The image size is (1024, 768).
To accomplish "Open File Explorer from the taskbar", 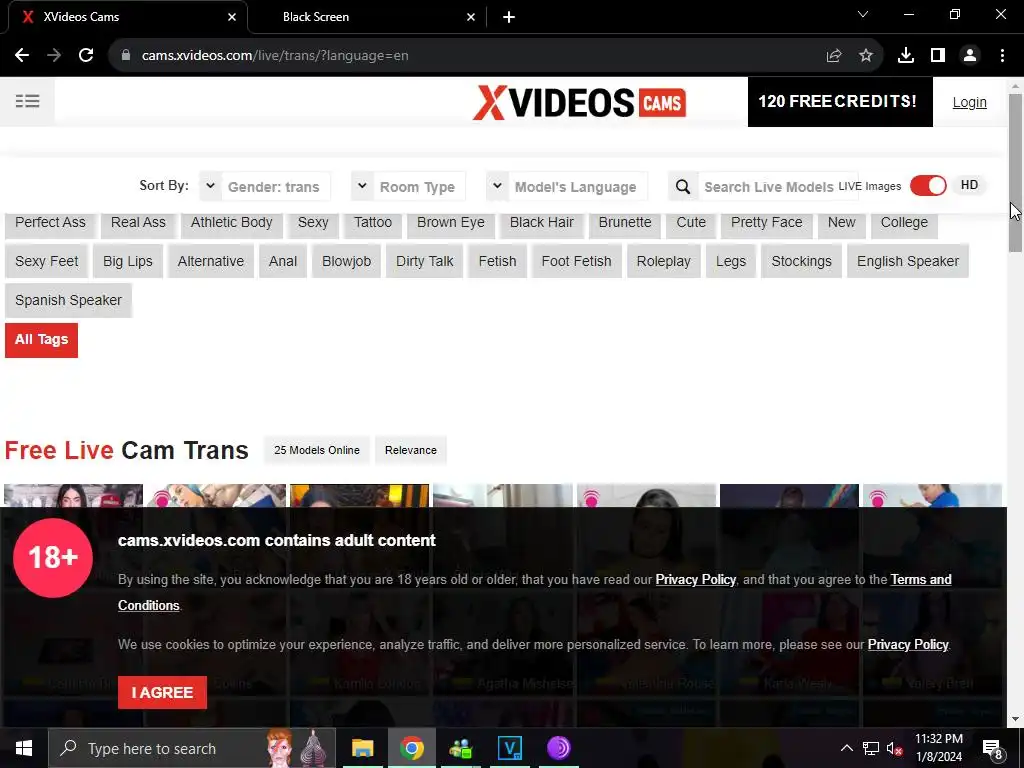I will click(362, 748).
